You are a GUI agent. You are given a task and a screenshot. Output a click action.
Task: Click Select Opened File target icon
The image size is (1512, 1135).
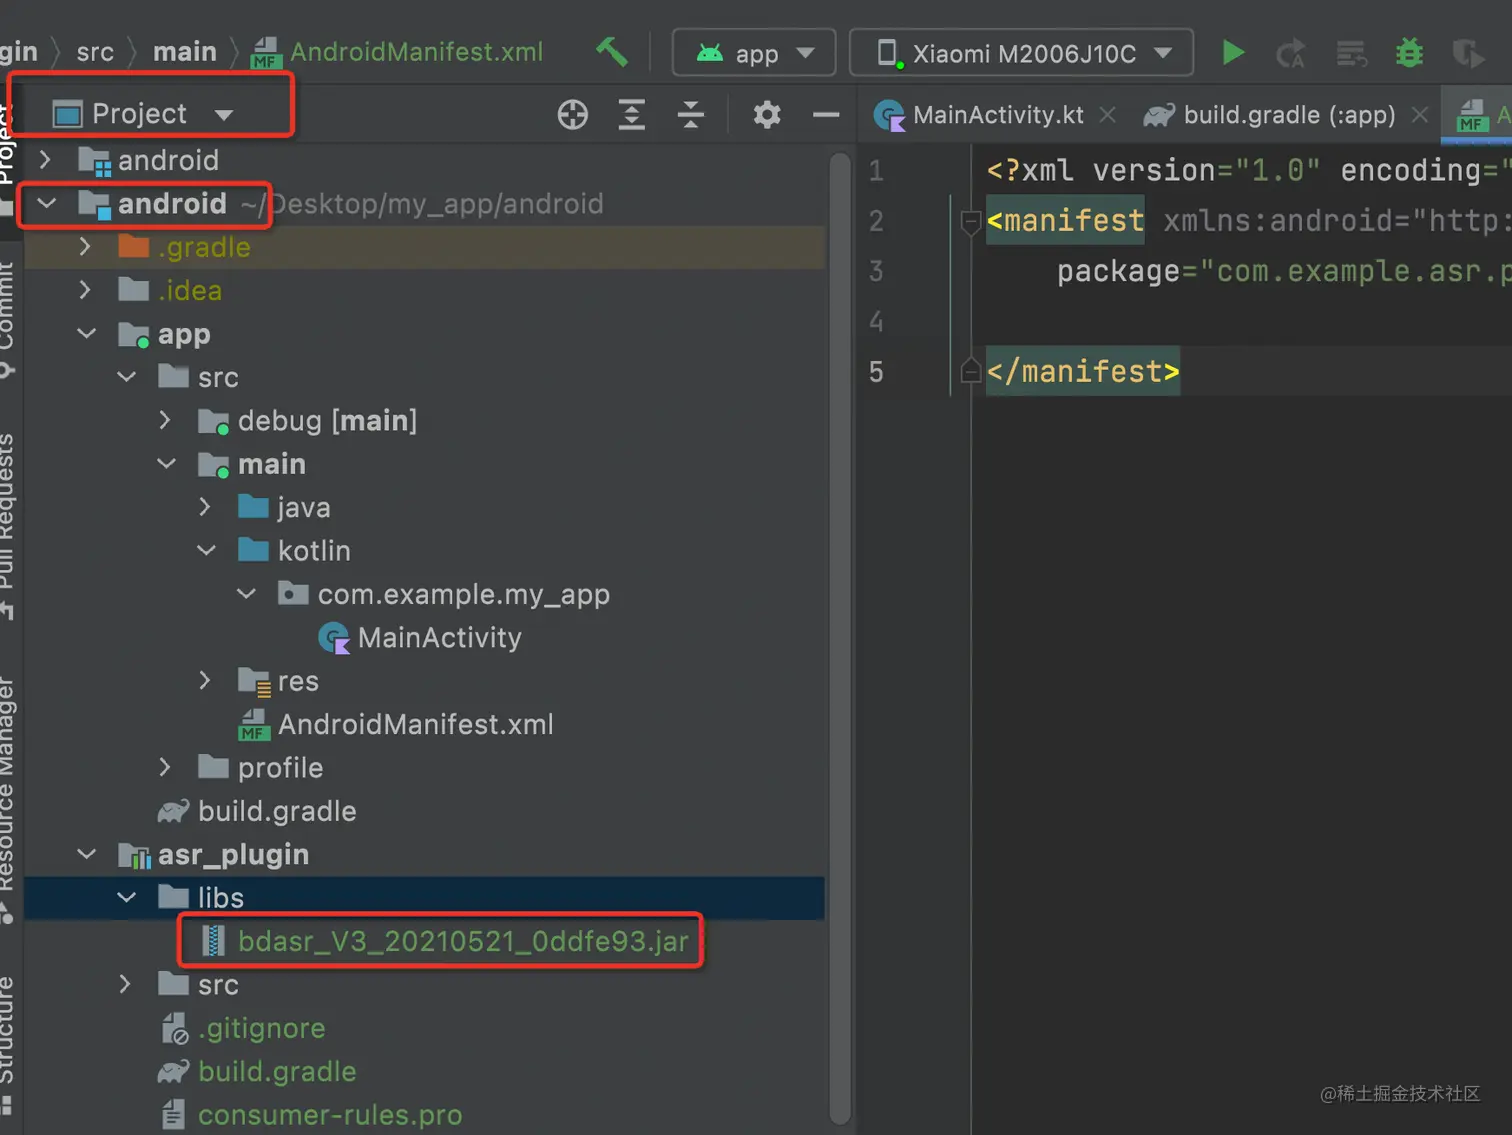coord(572,115)
